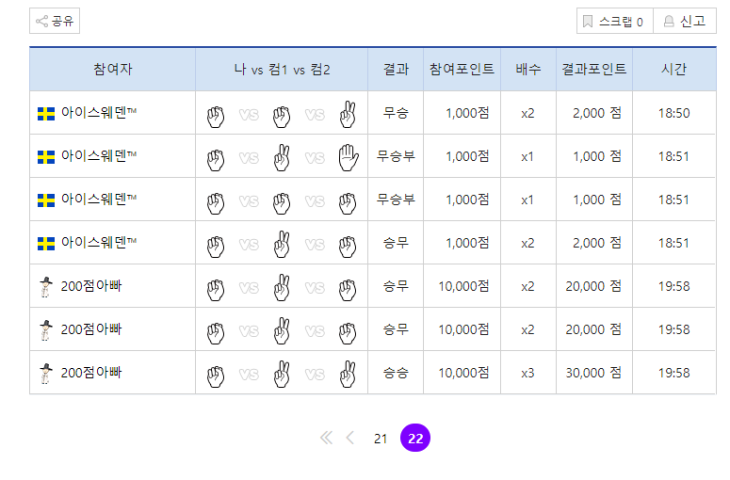The height and width of the screenshot is (480, 730).
Task: Click middle scissors hand in 승승 row
Action: click(281, 373)
